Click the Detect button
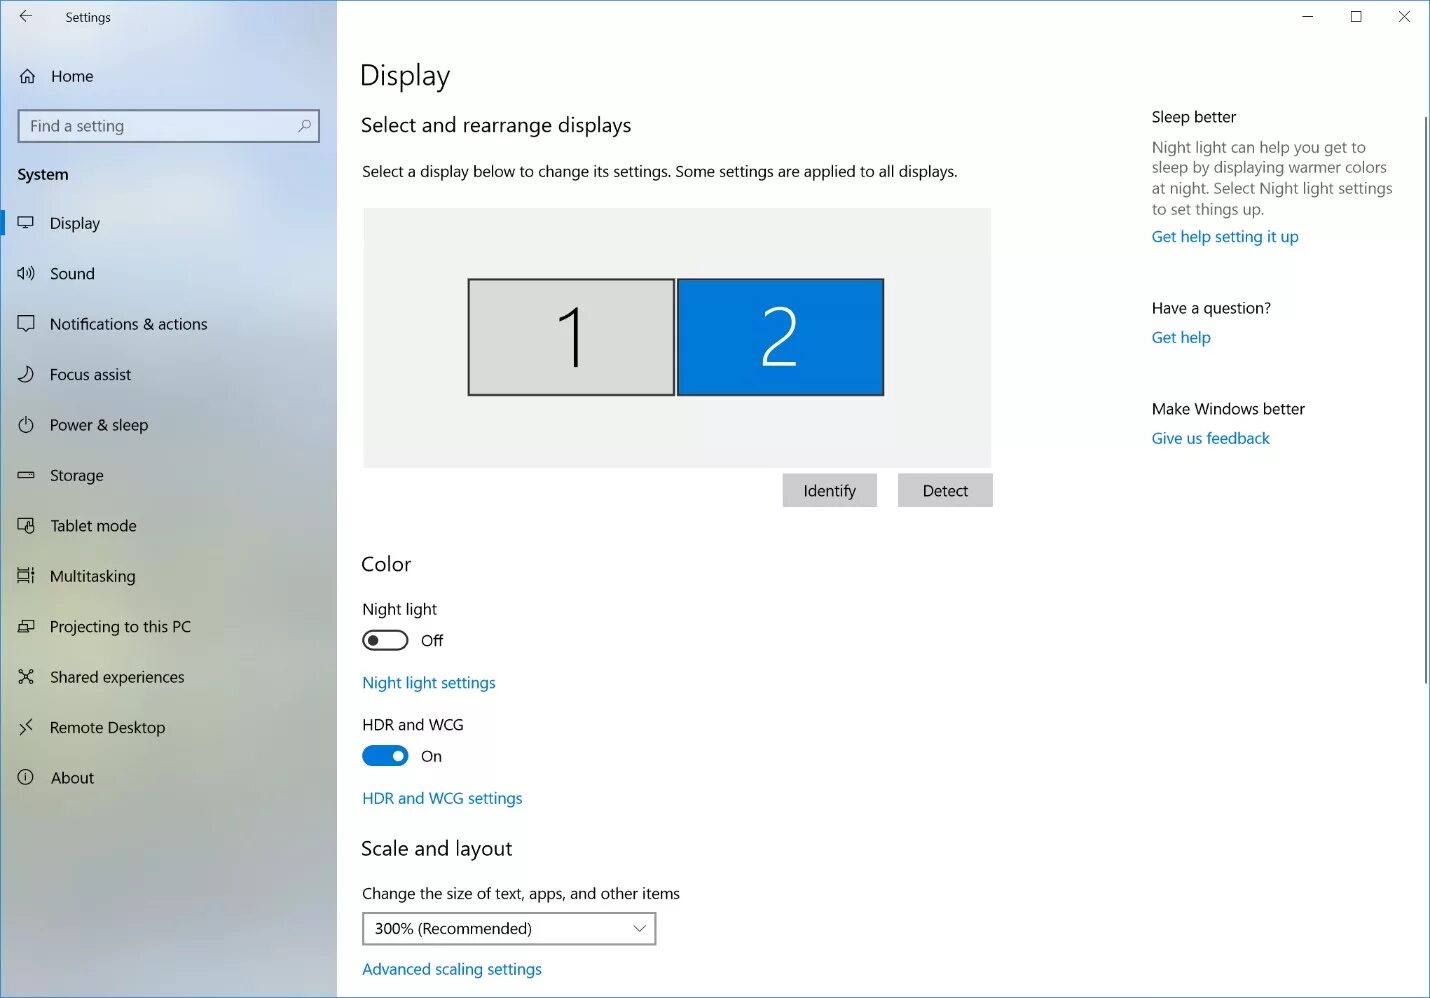This screenshot has height=998, width=1430. 945,490
